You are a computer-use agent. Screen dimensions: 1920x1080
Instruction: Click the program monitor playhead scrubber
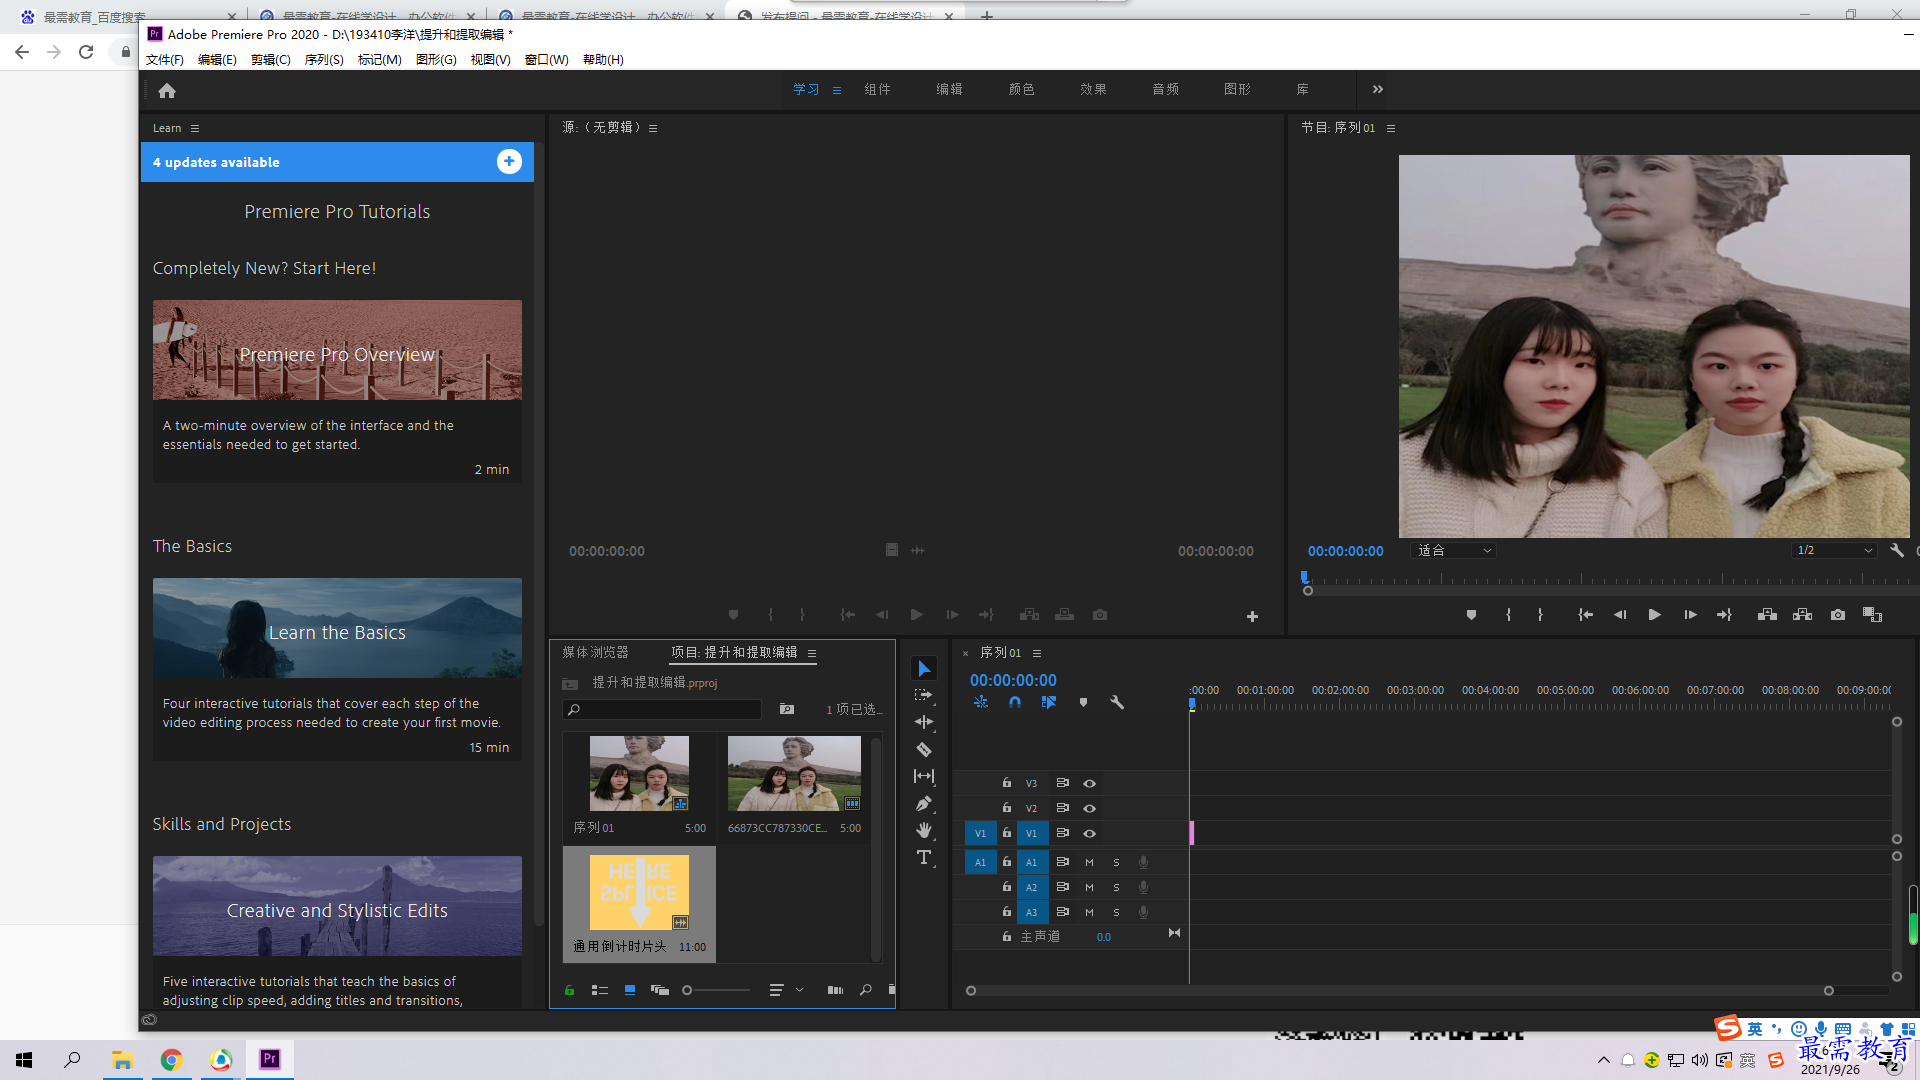(x=1304, y=577)
